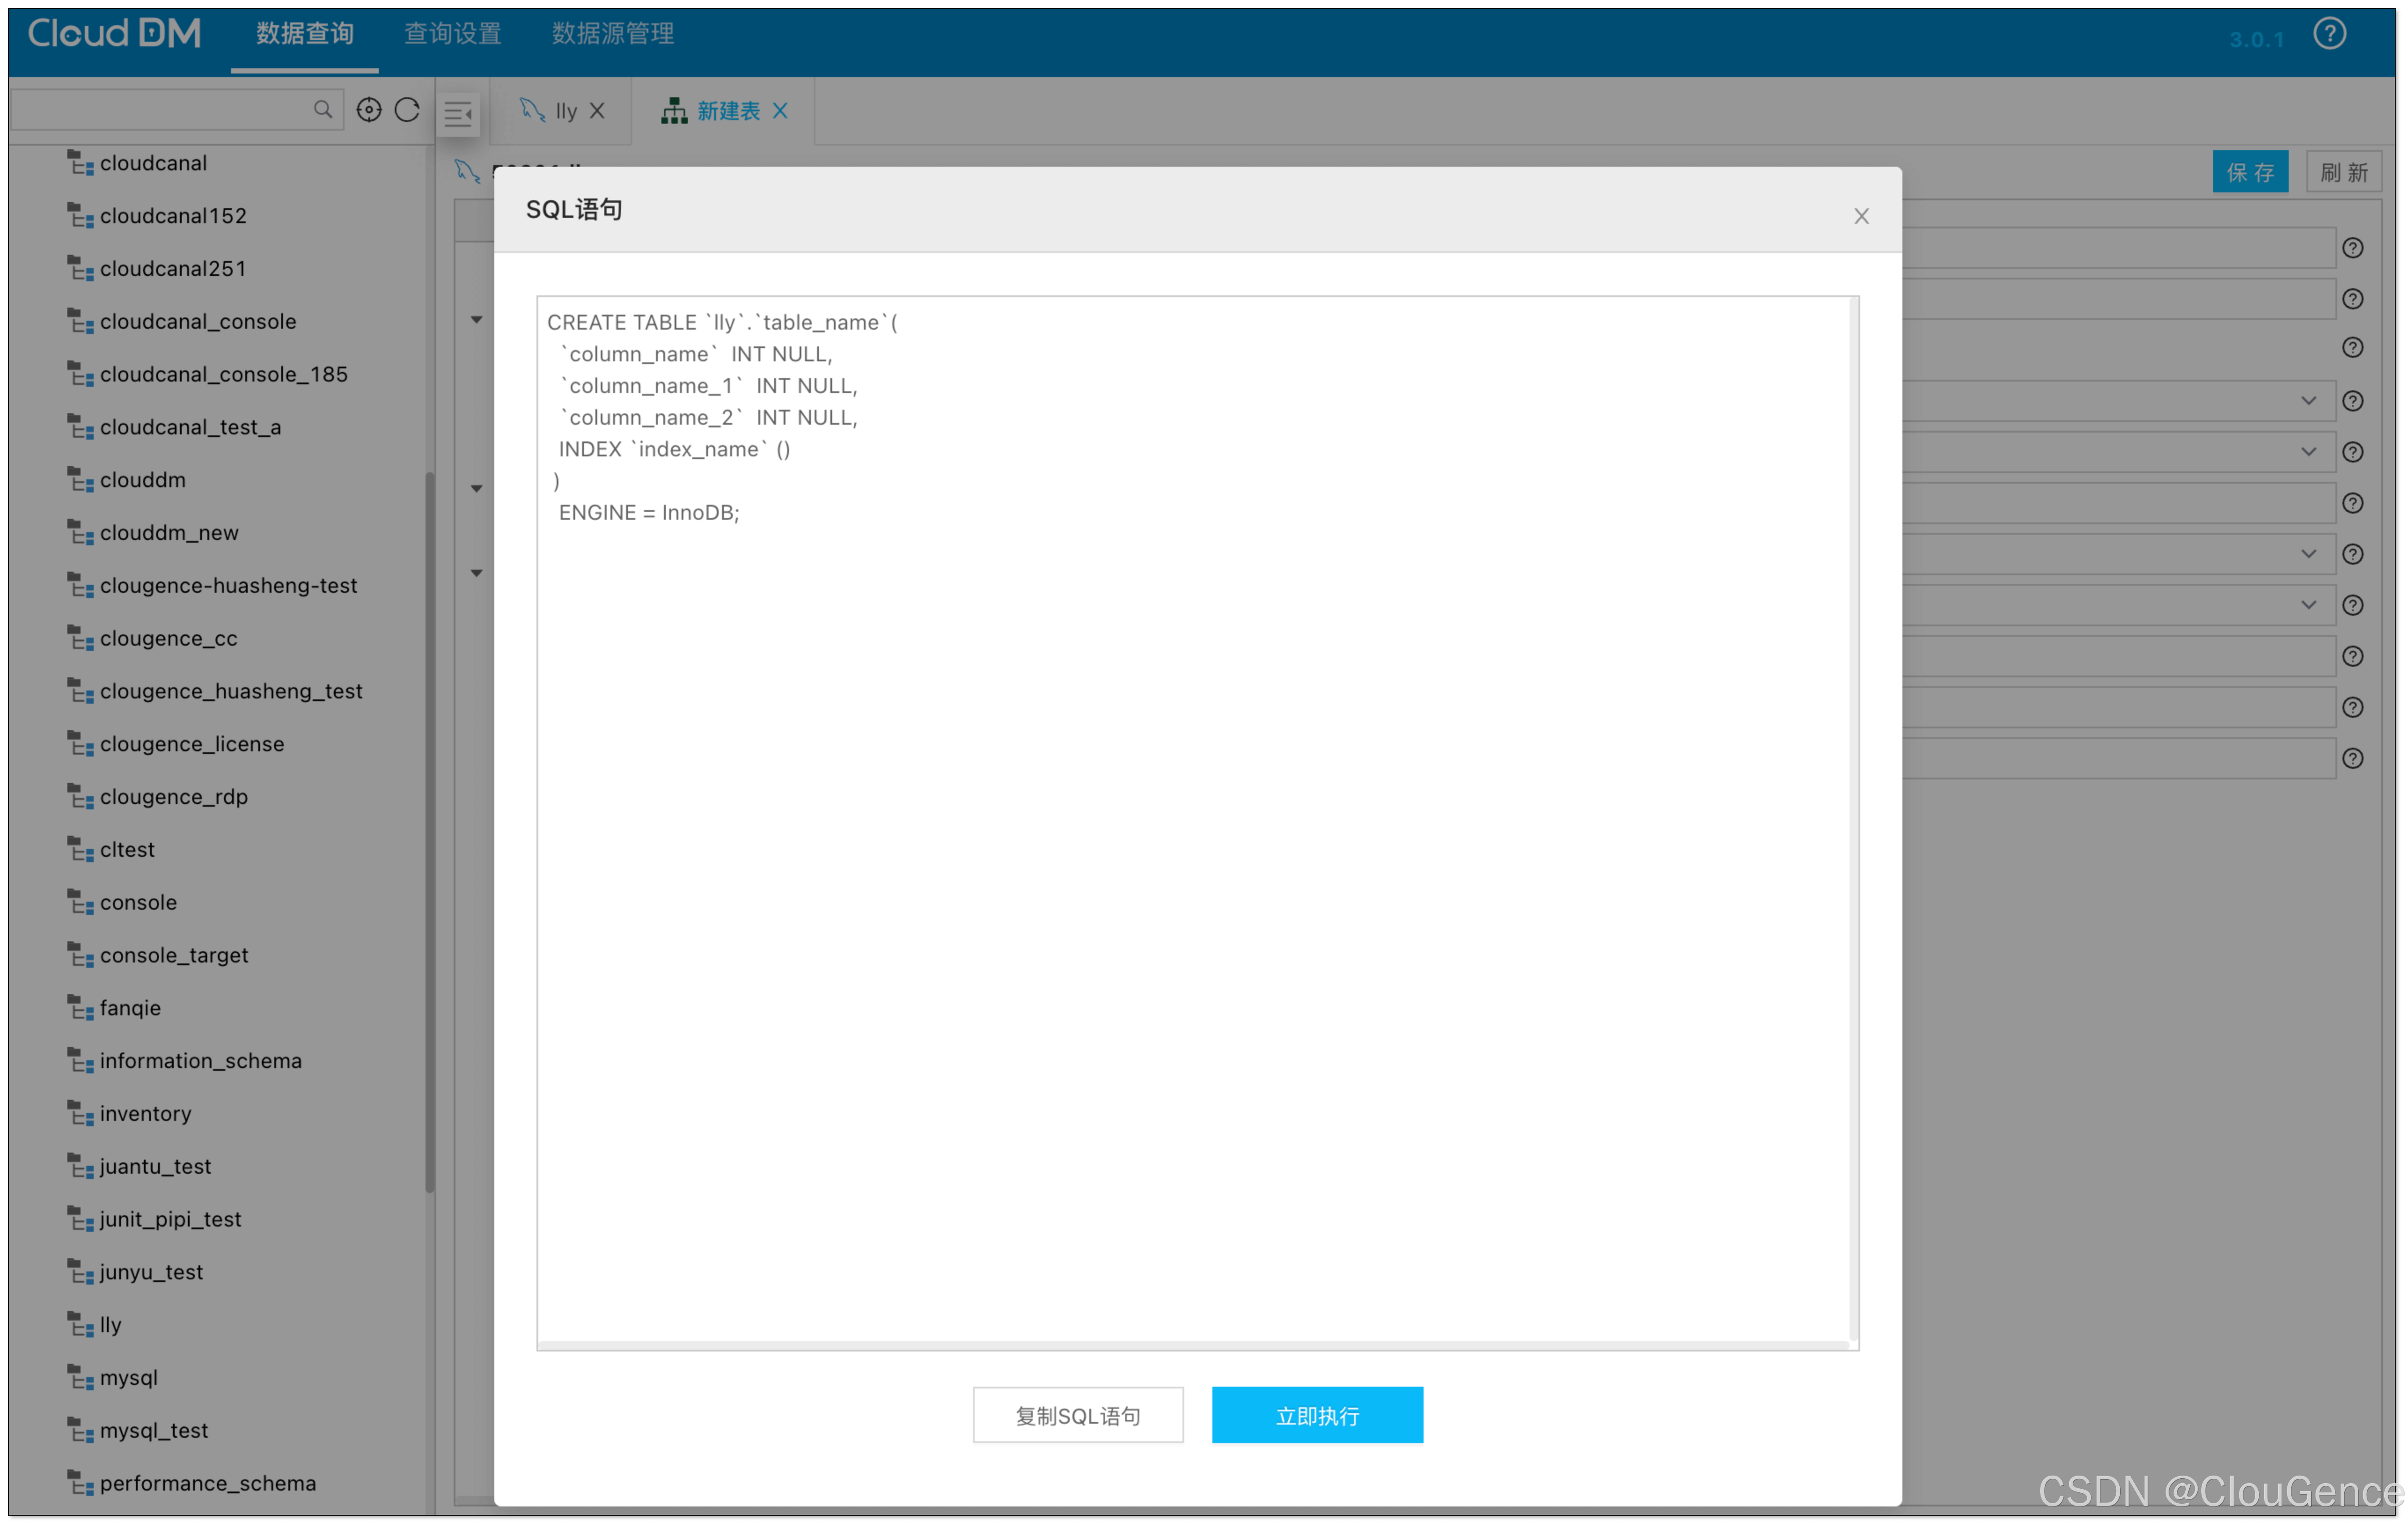Open the last dropdown chevron on right panel
The width and height of the screenshot is (2408, 1528).
2308,605
